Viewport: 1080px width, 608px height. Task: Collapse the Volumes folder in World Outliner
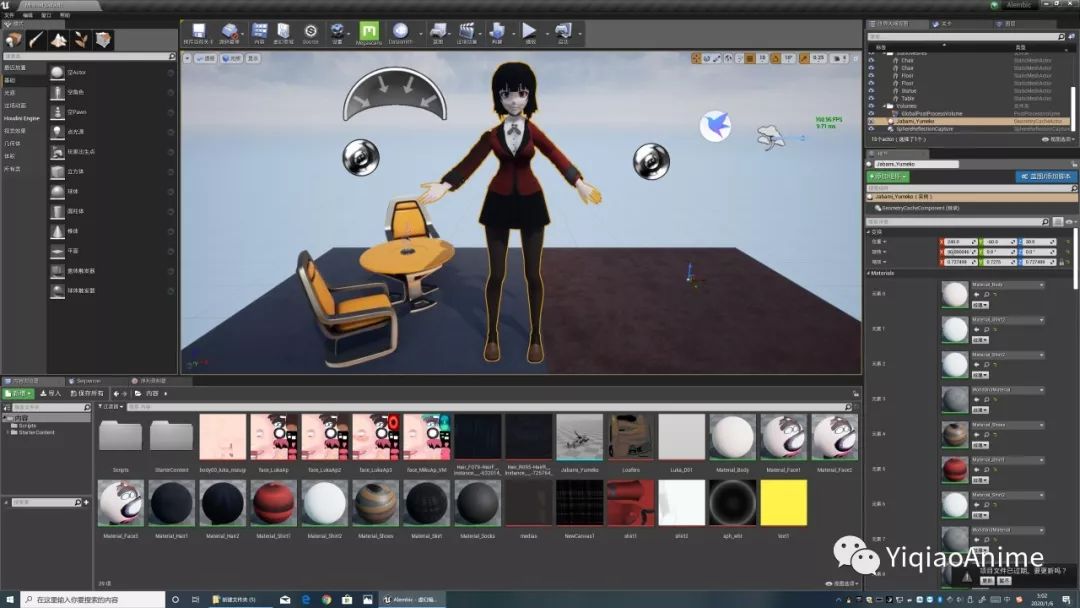coord(884,105)
